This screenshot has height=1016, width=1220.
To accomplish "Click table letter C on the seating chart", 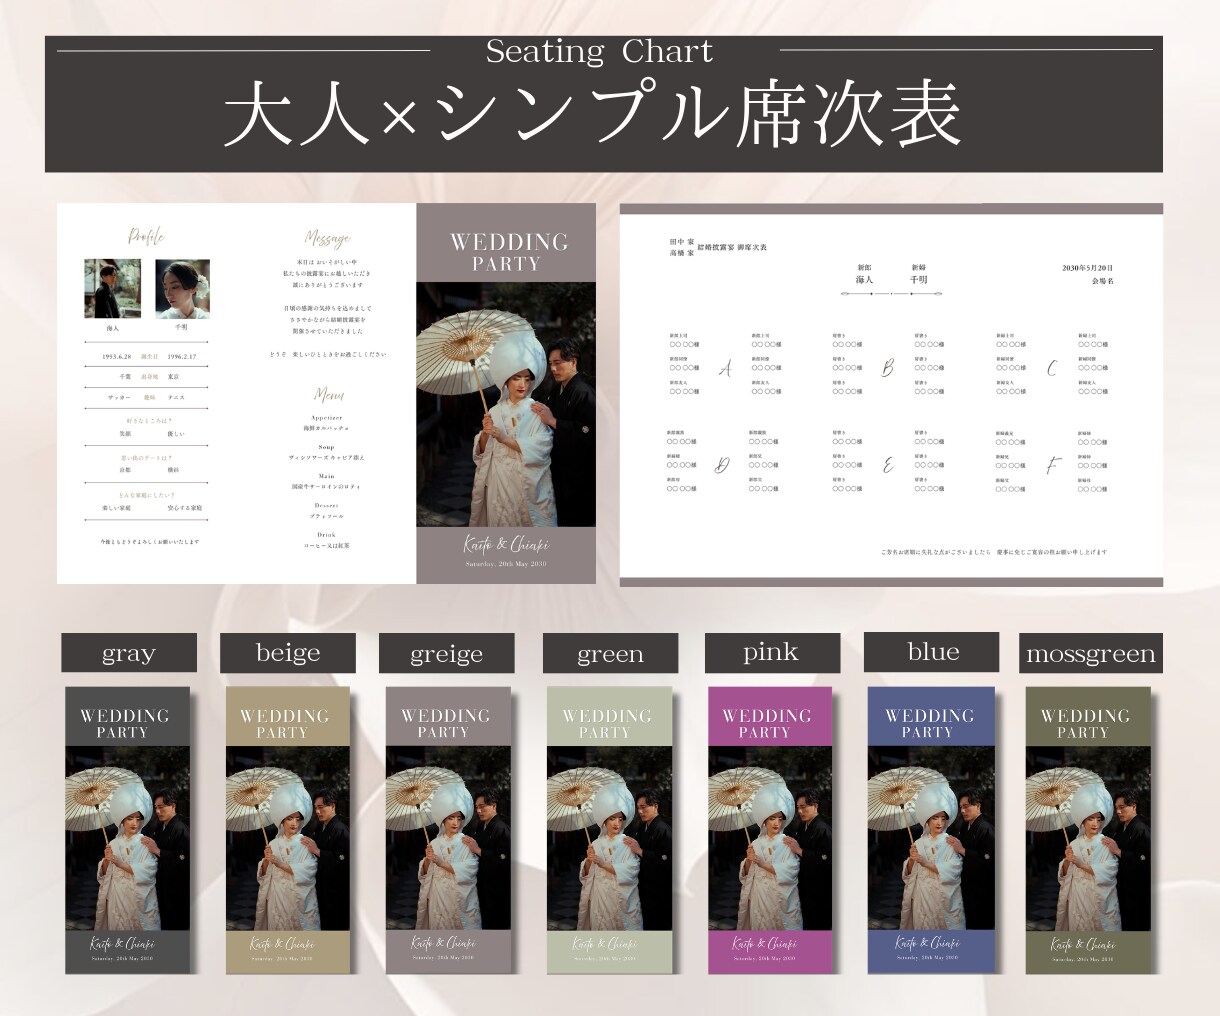I will [1051, 369].
